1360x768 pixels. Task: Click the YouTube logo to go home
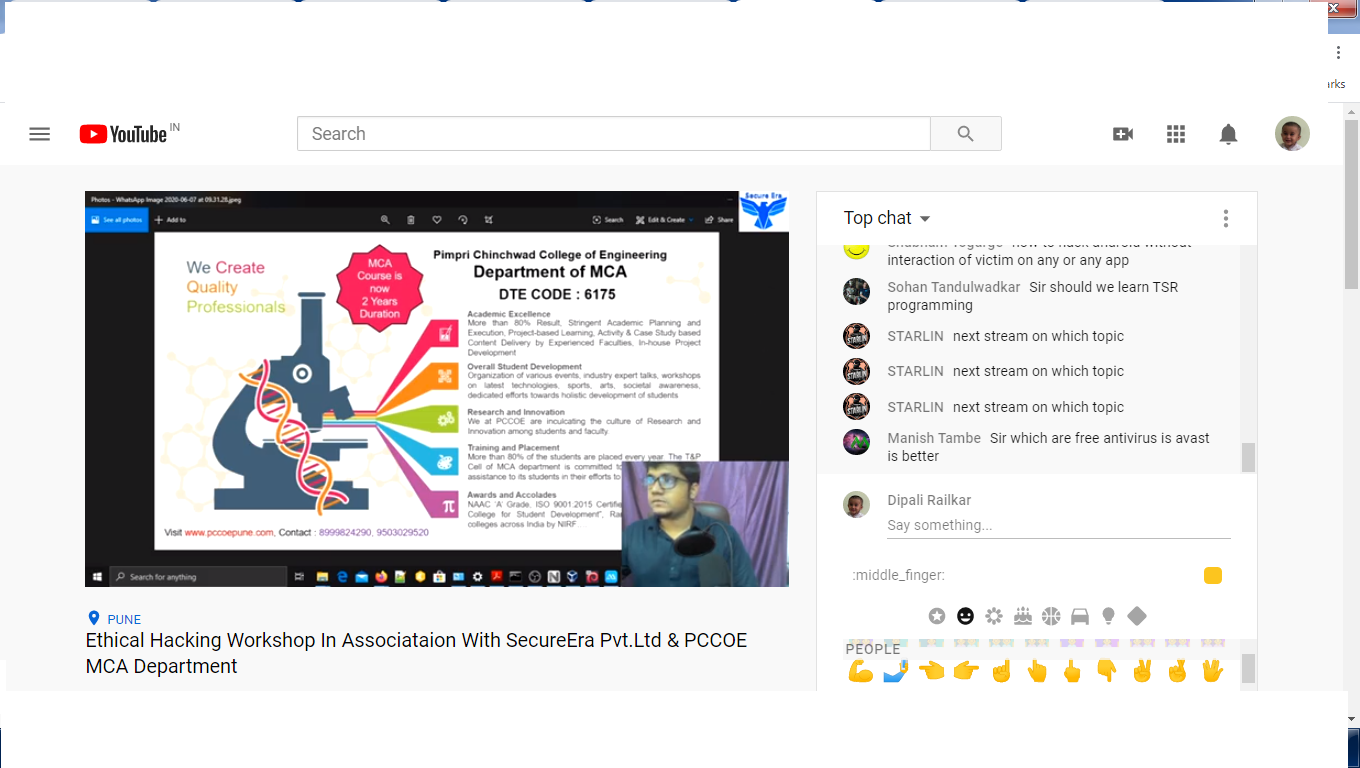124,134
